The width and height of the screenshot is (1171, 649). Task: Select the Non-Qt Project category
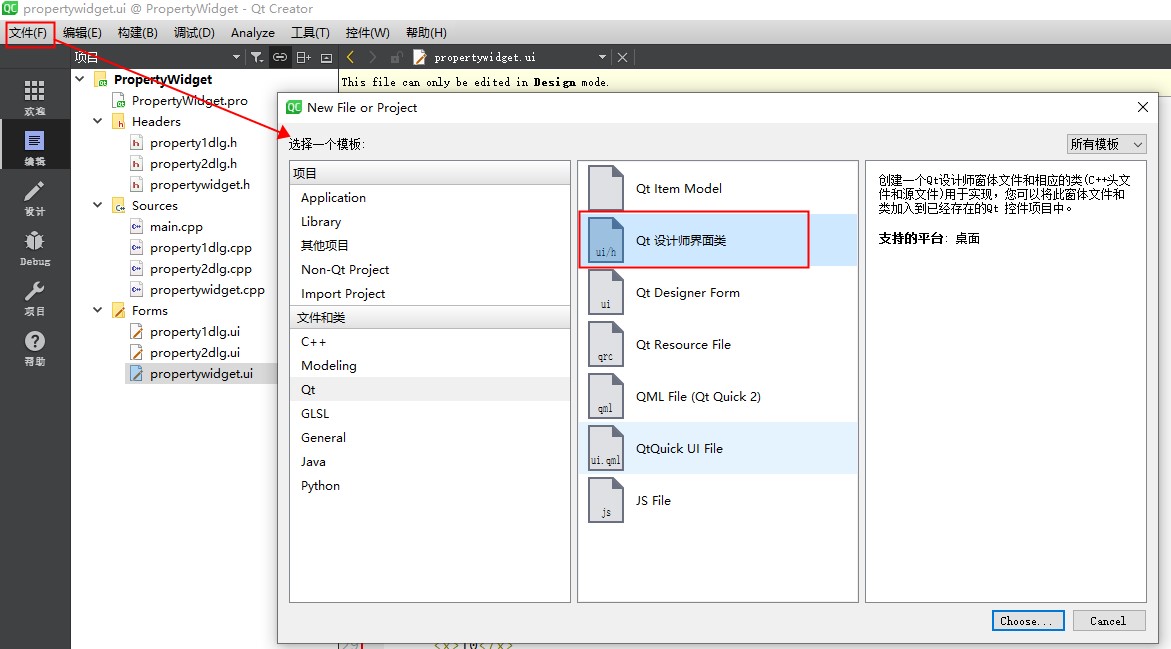(429, 269)
